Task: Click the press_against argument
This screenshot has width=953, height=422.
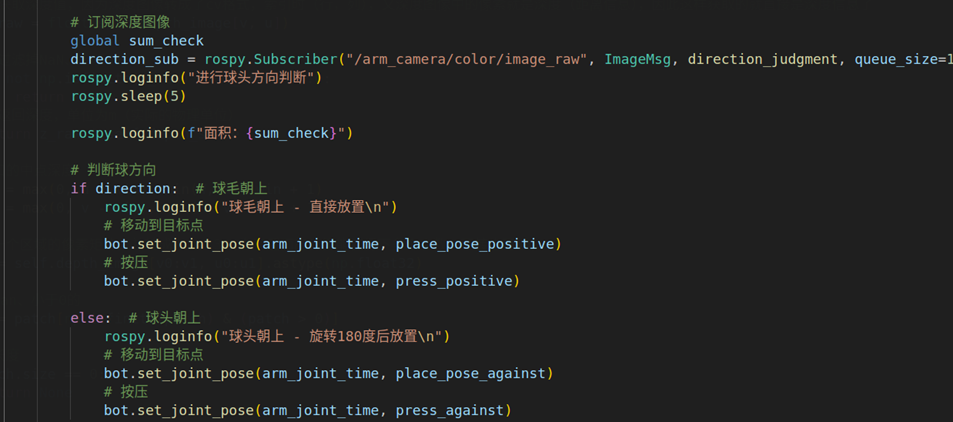Action: click(x=450, y=410)
